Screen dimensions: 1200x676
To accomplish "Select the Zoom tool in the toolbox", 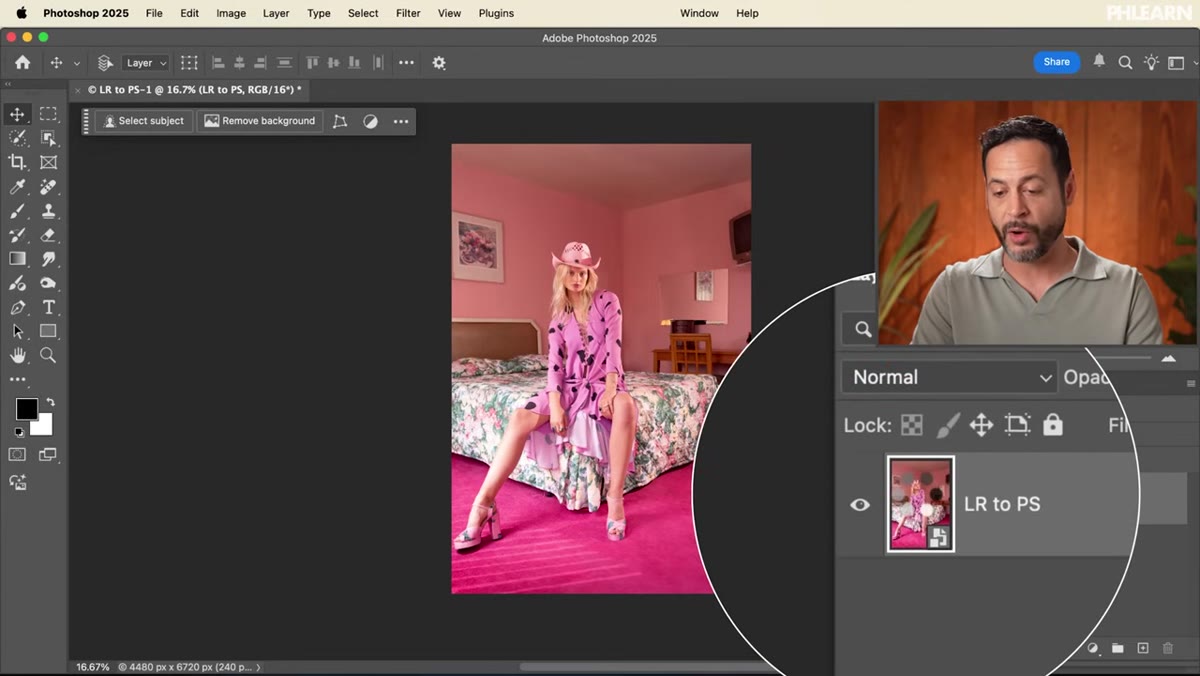I will 48,355.
